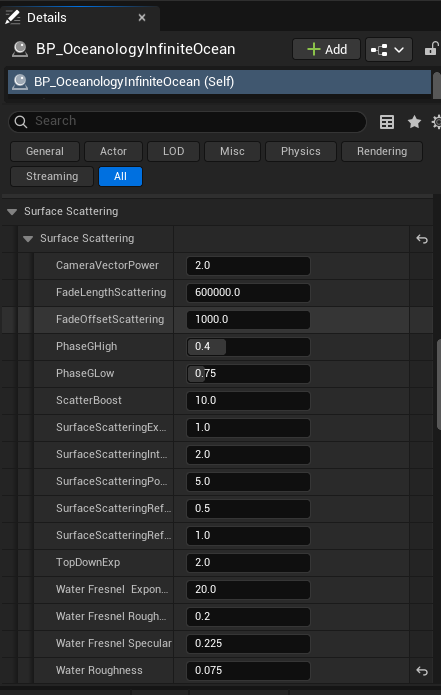Screen dimensions: 441x695
Task: Filter by Streaming category
Action: click(52, 176)
